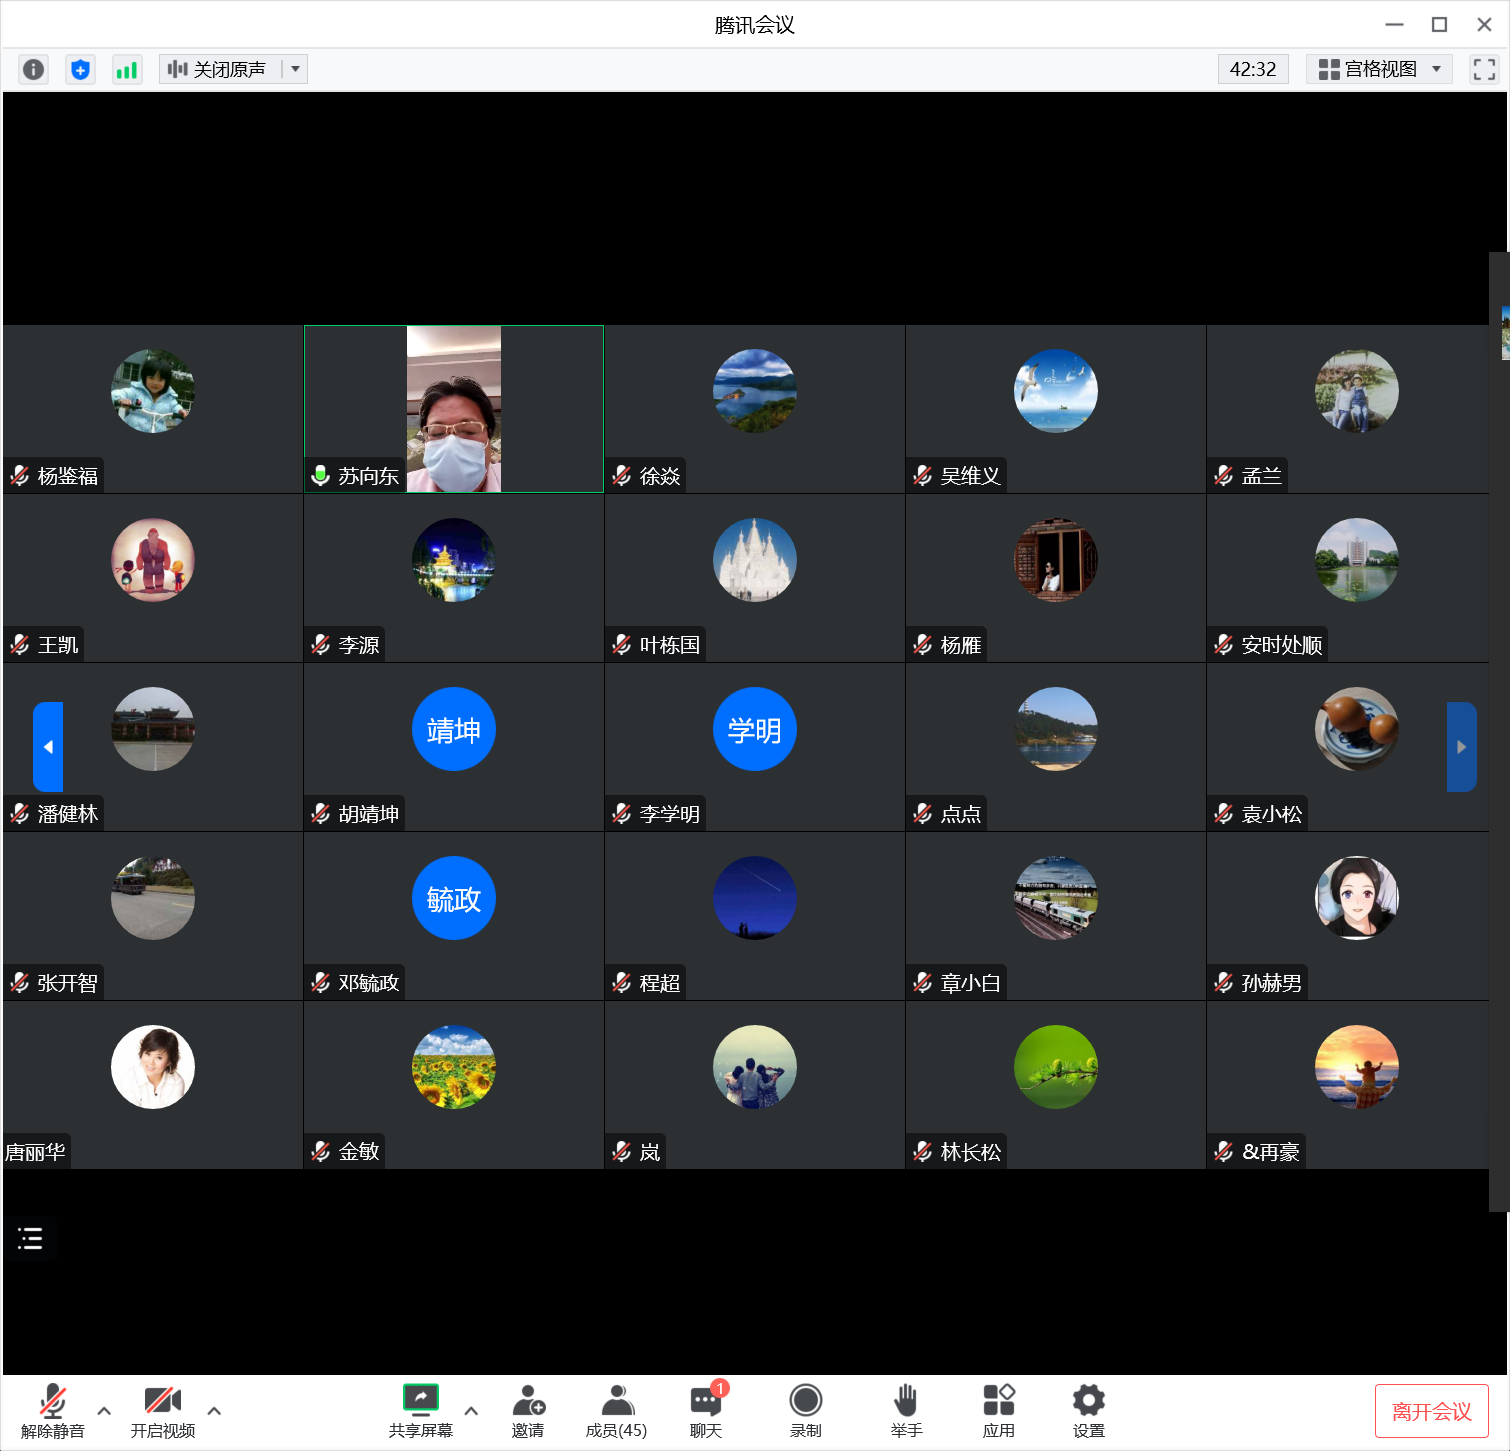Image resolution: width=1510 pixels, height=1451 pixels.
Task: Turn on camera with 开启视频
Action: coord(162,1410)
